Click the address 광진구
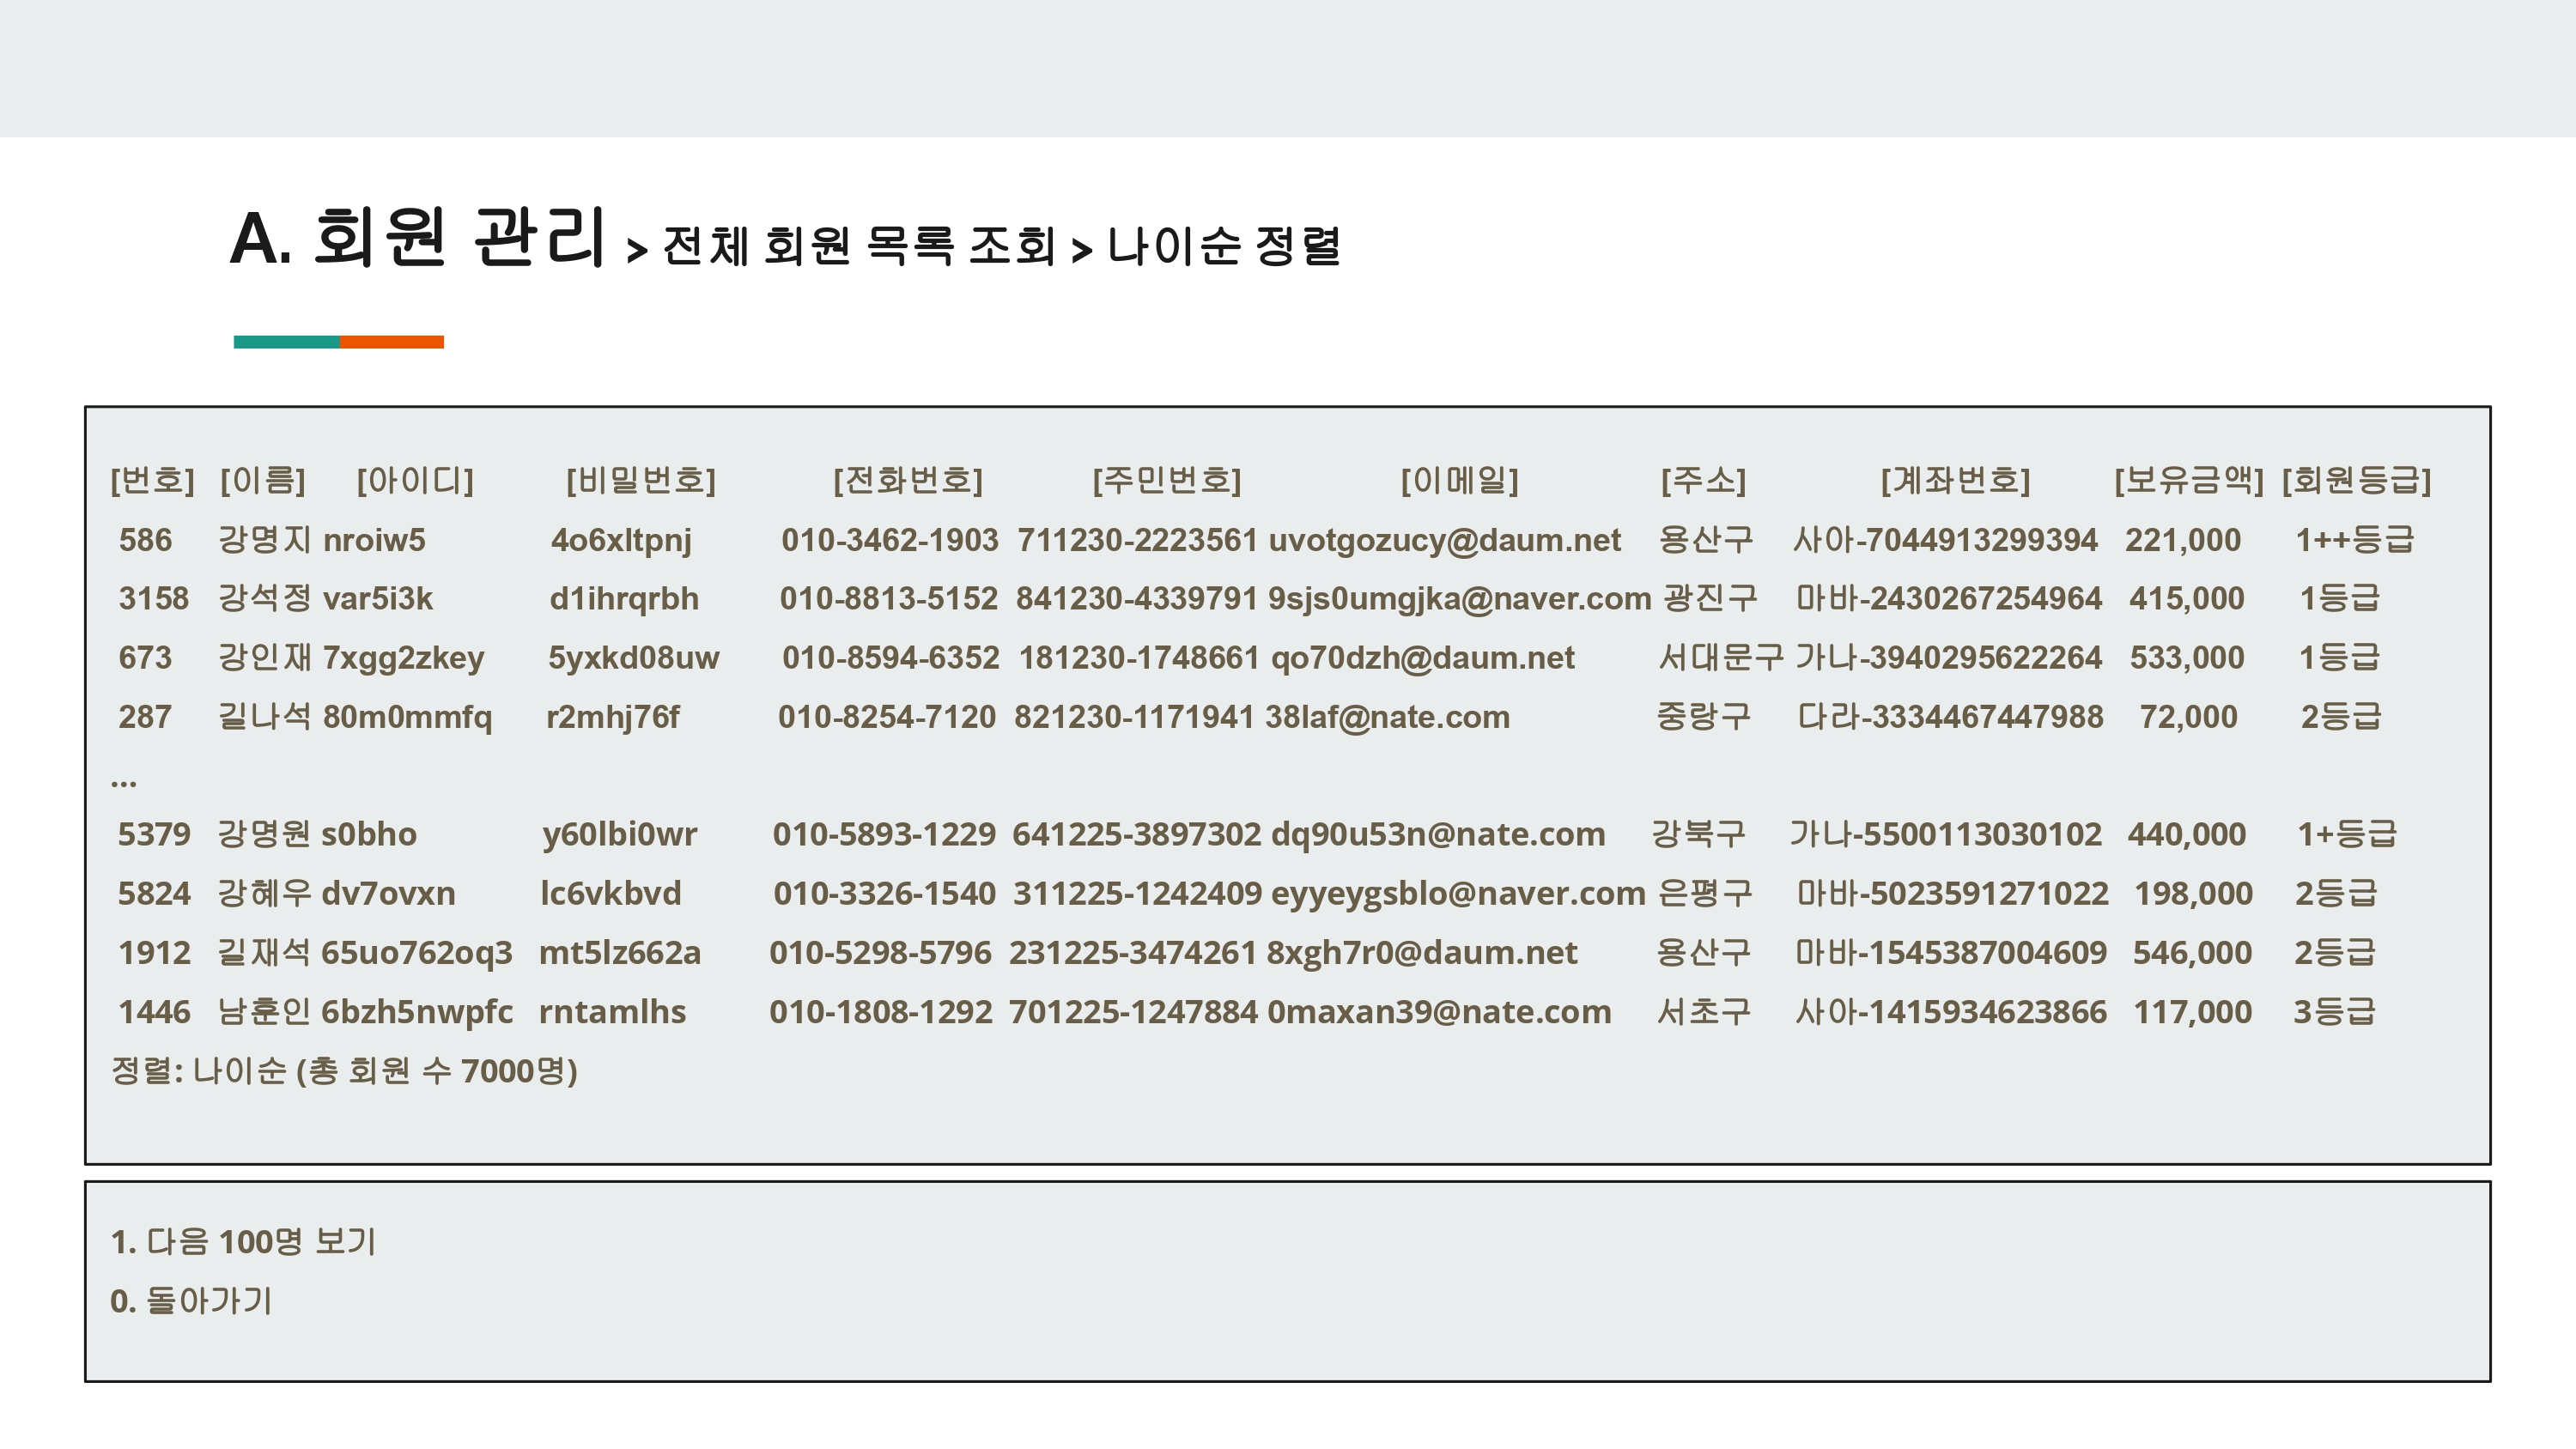The width and height of the screenshot is (2576, 1449). pyautogui.click(x=1709, y=598)
